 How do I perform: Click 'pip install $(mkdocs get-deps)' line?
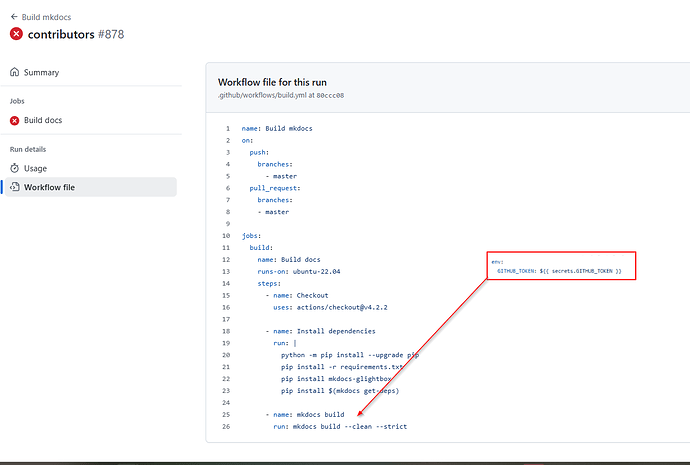tap(340, 391)
